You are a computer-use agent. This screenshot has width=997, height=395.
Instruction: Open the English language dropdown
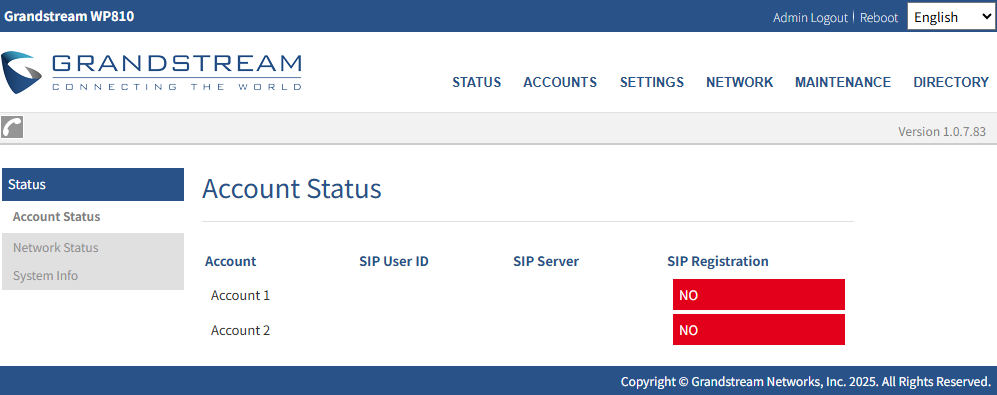(x=950, y=17)
